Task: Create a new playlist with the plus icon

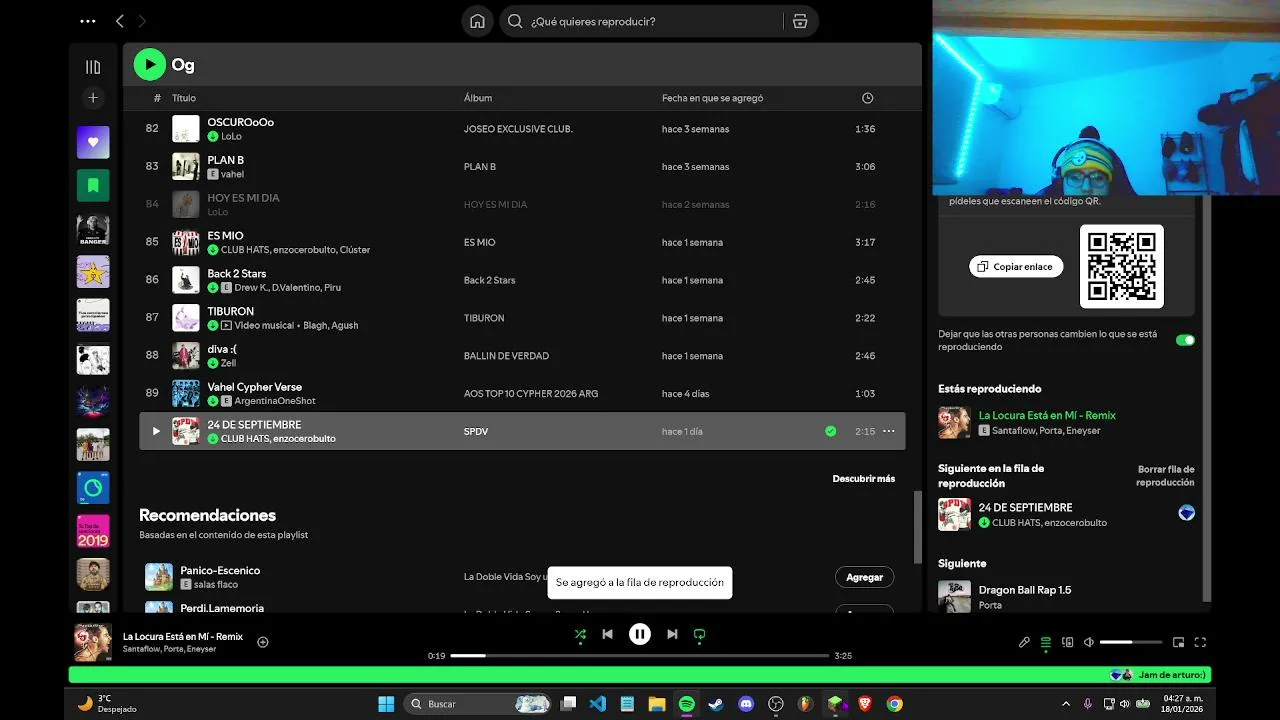Action: (x=93, y=98)
